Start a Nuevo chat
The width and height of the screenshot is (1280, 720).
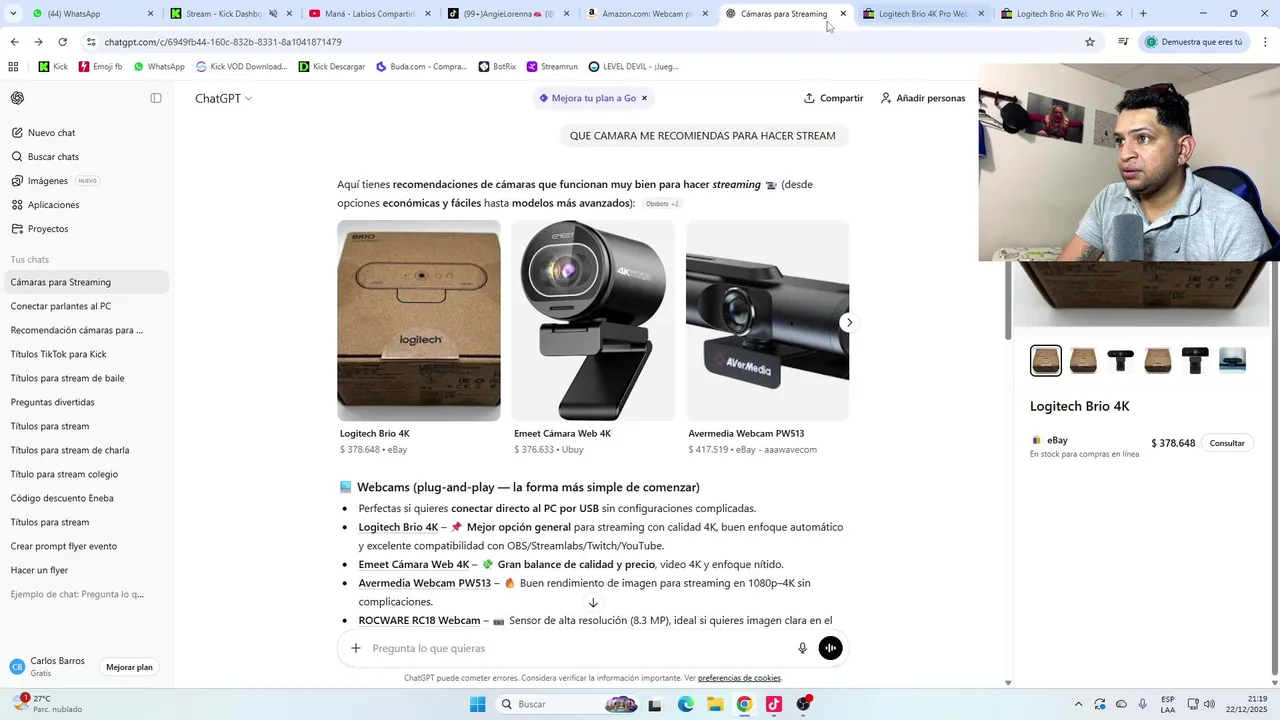(51, 133)
